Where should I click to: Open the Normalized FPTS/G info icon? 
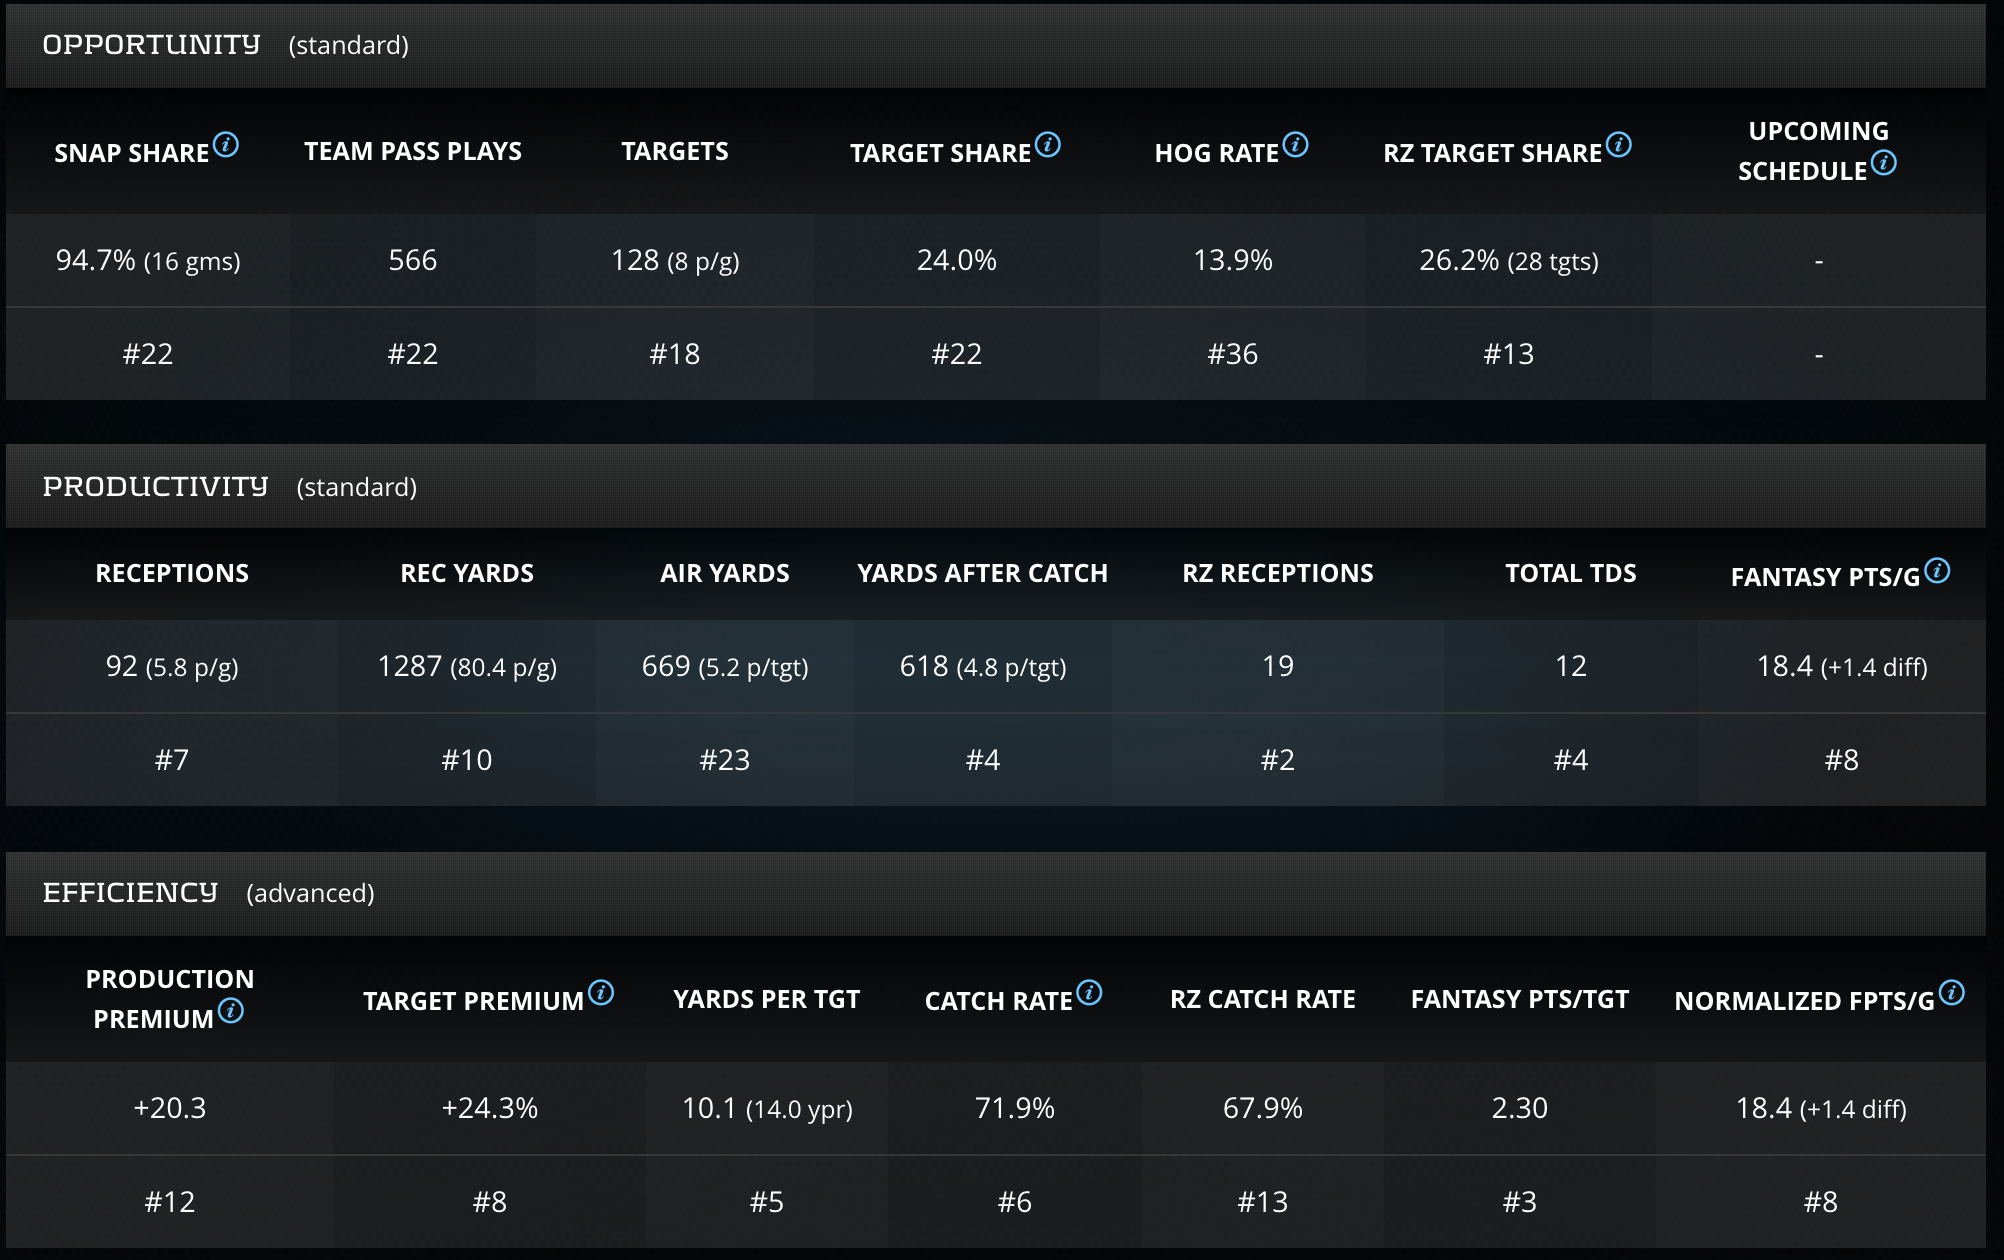coord(1952,993)
